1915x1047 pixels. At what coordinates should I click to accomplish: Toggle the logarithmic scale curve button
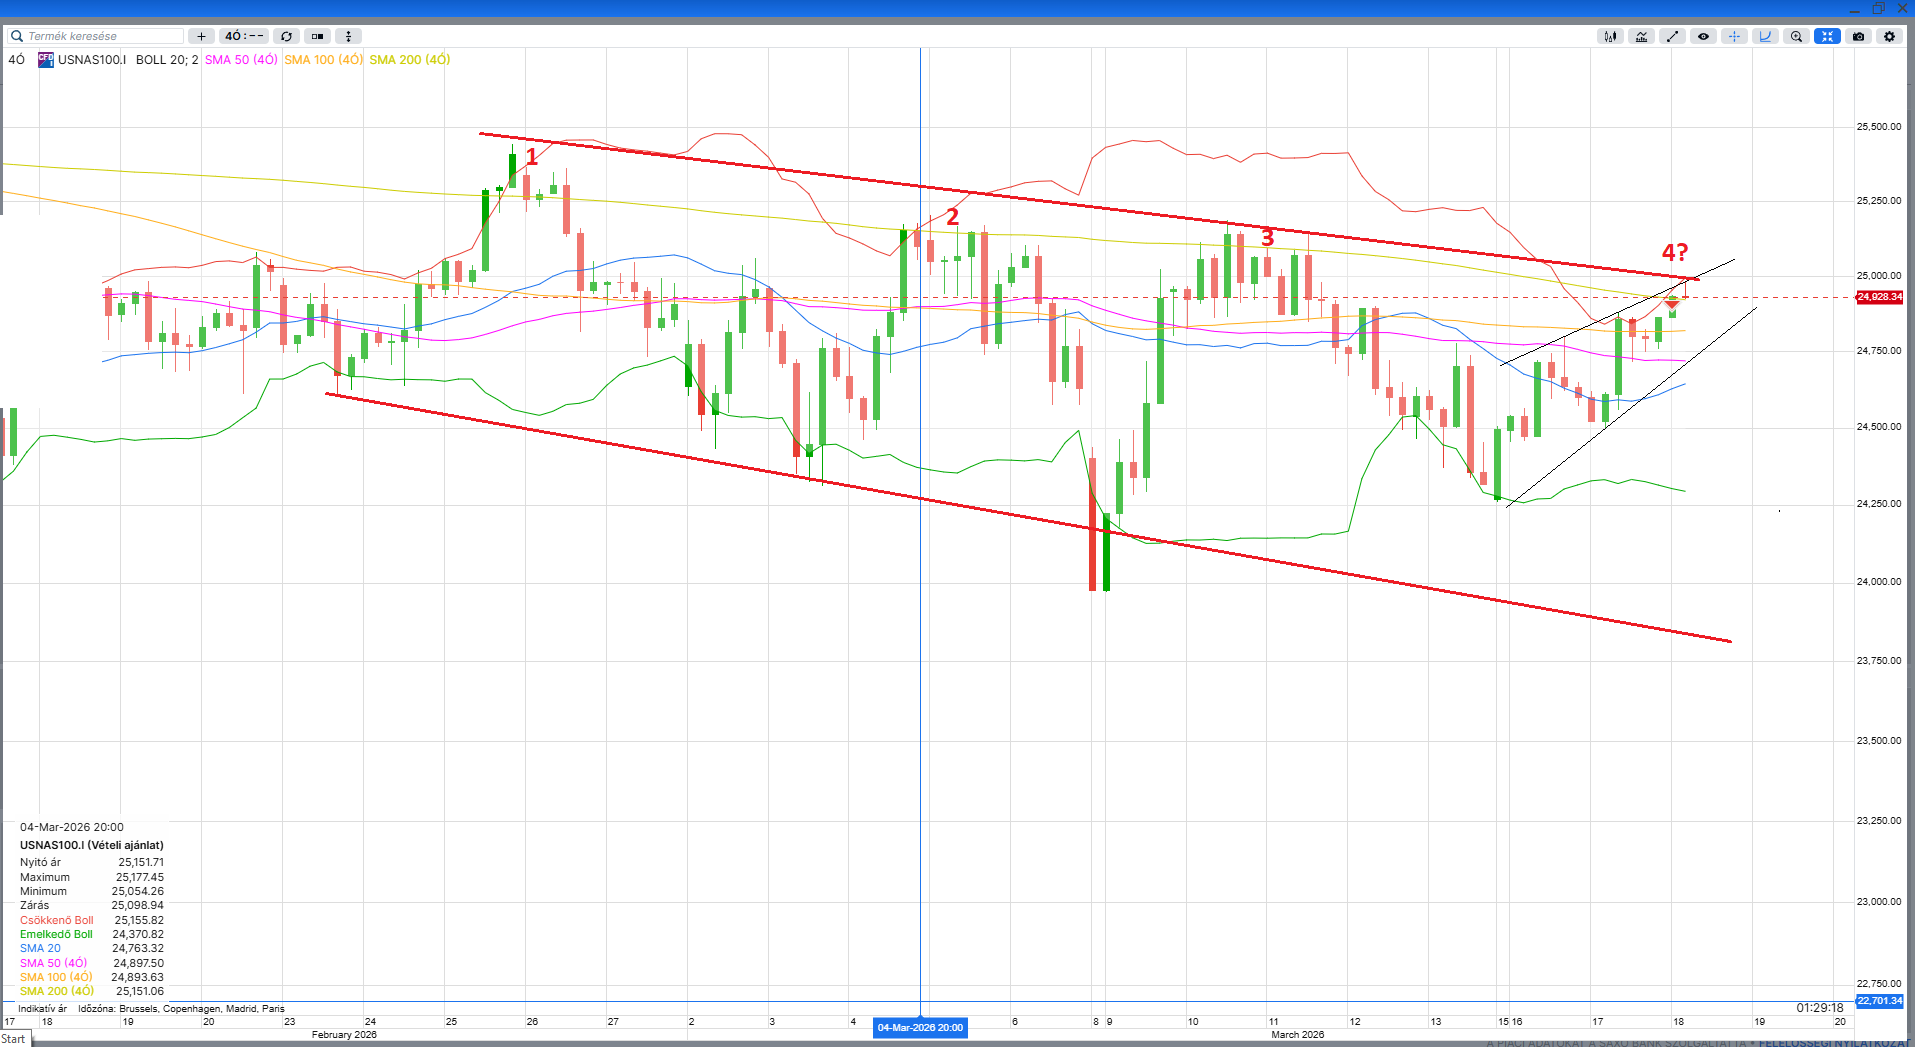(x=1765, y=36)
